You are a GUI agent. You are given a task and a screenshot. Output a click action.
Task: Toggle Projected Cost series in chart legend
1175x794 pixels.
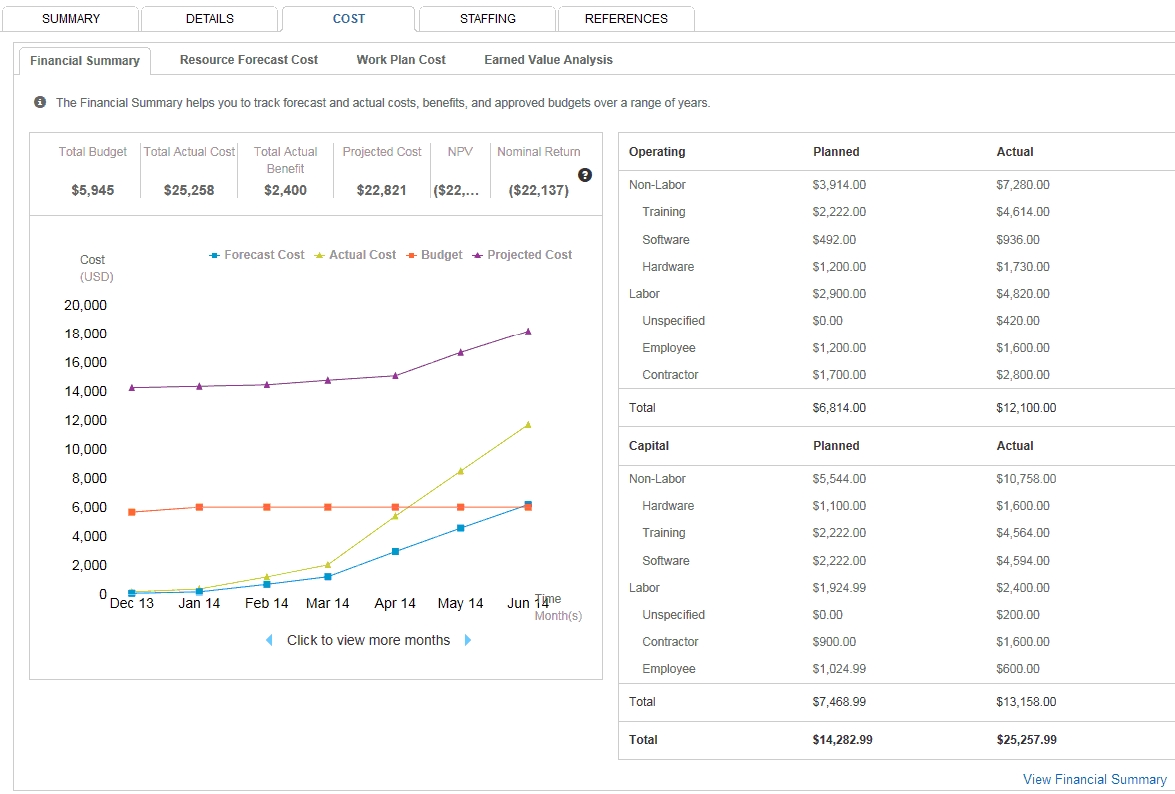tap(522, 255)
